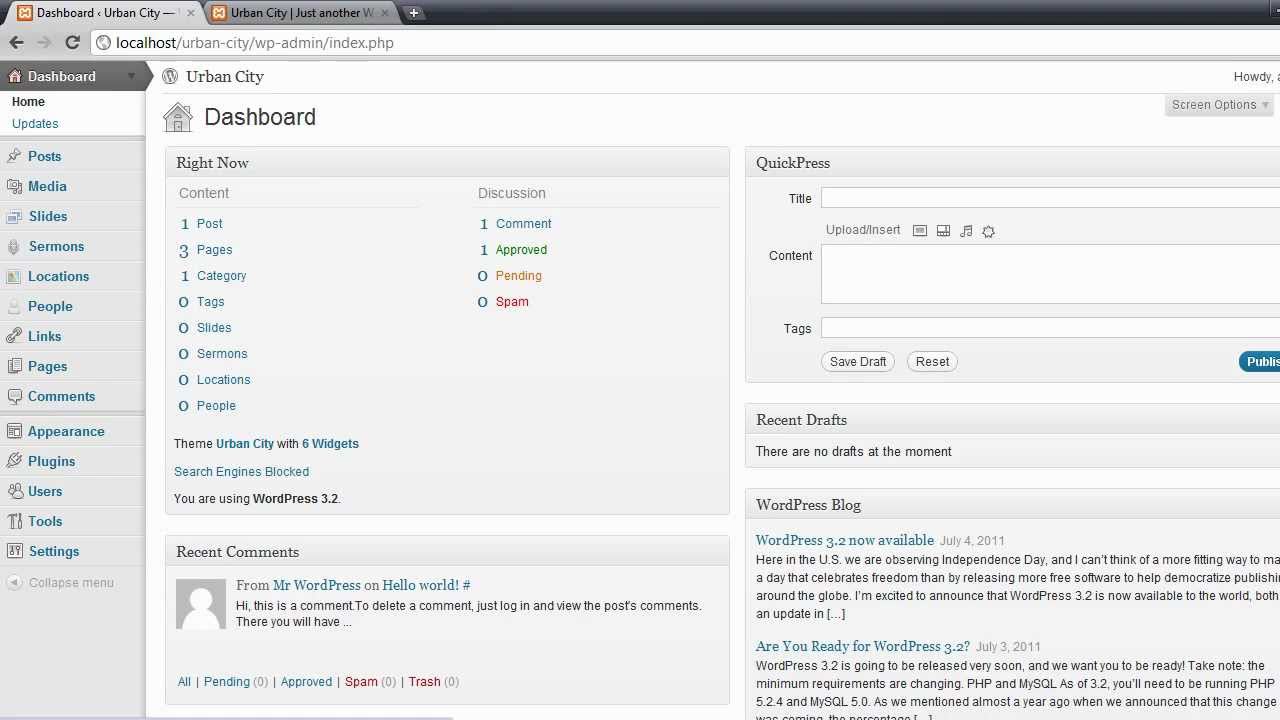Click the Posts pushpin icon
The image size is (1280, 720).
(x=13, y=156)
